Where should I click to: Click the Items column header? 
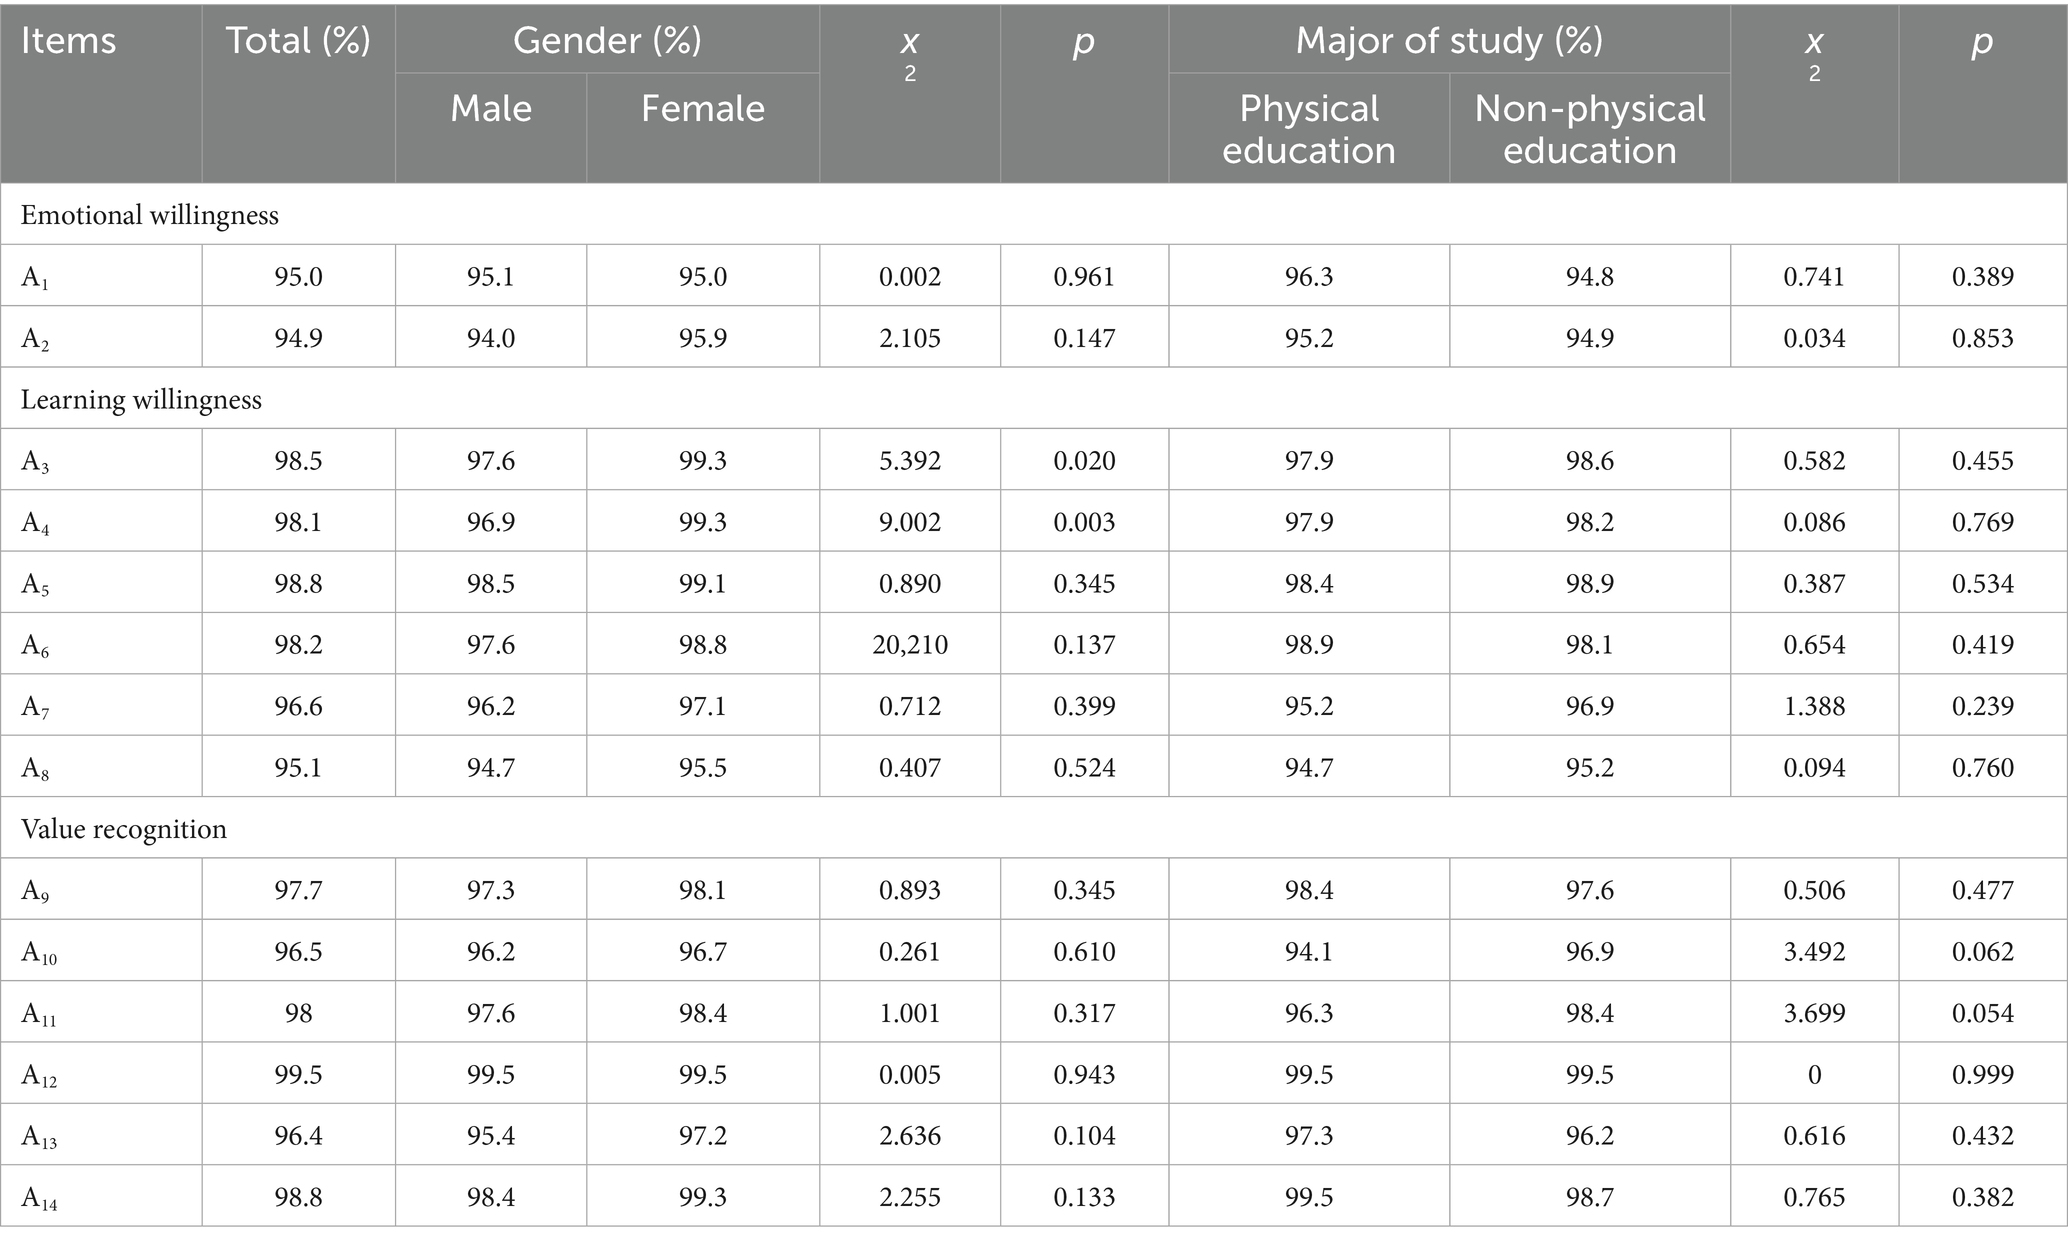68,41
